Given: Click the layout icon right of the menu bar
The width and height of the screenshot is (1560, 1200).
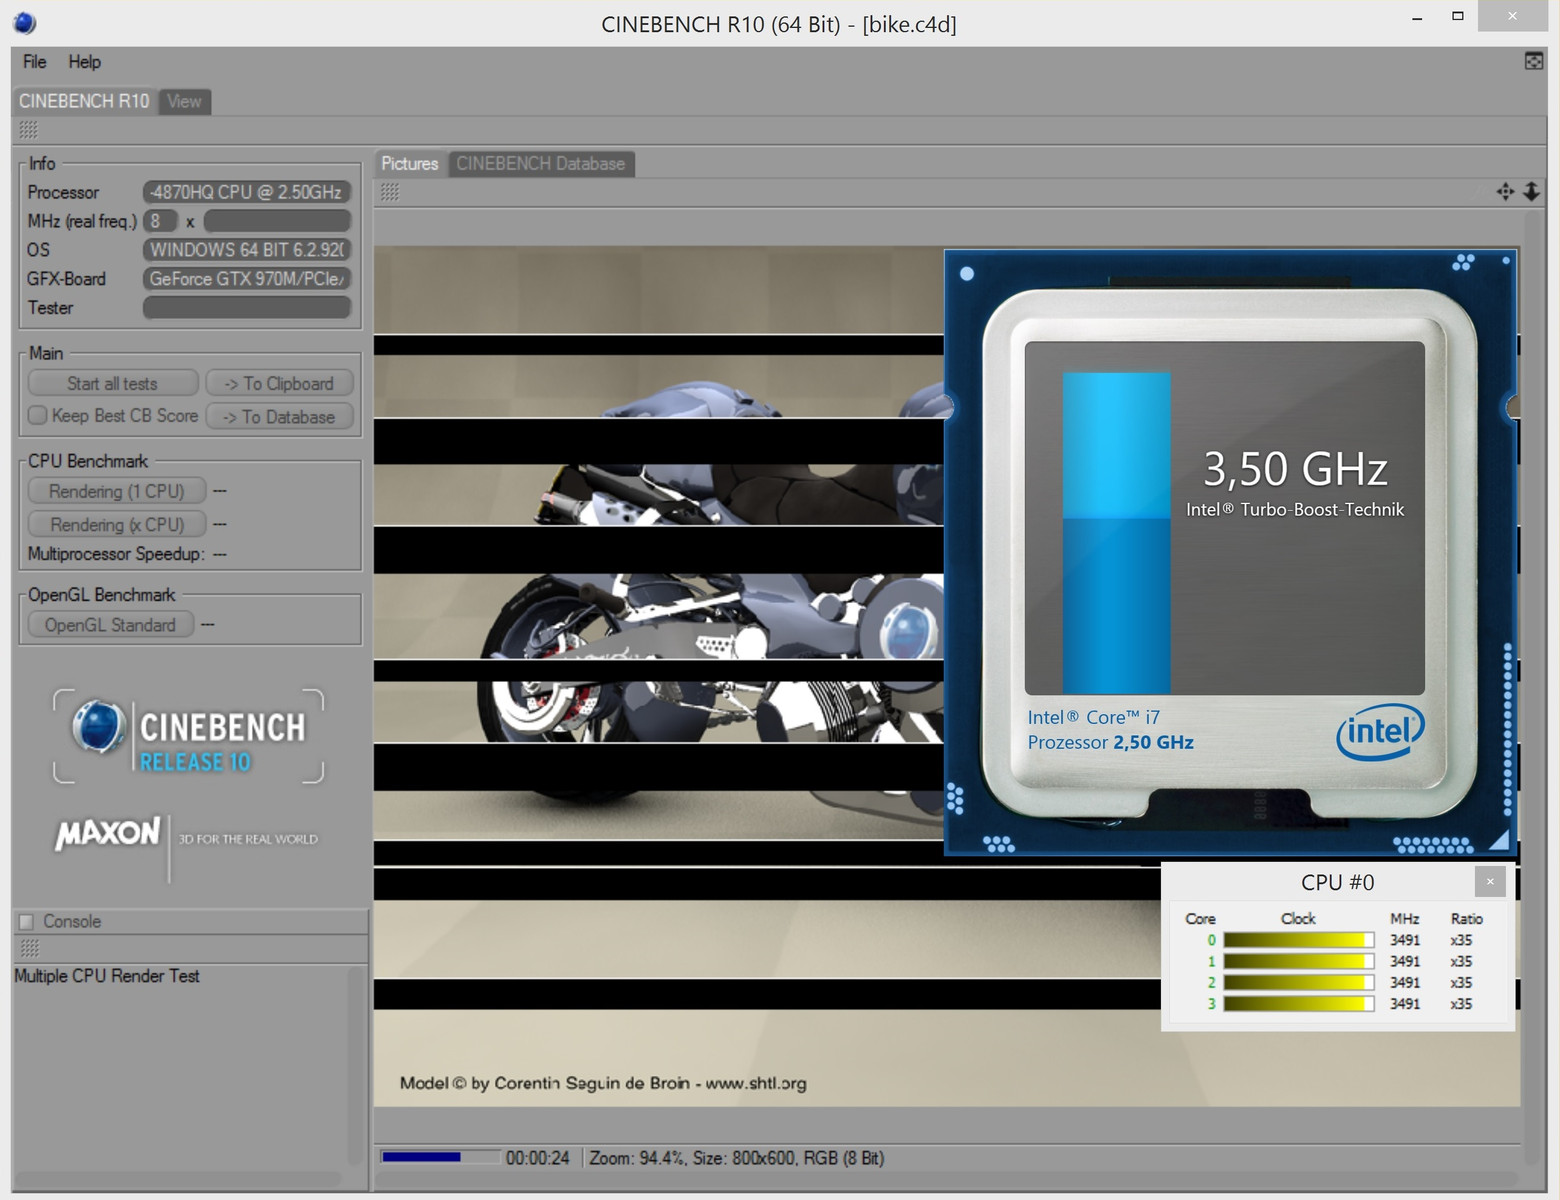Looking at the screenshot, I should [1533, 62].
